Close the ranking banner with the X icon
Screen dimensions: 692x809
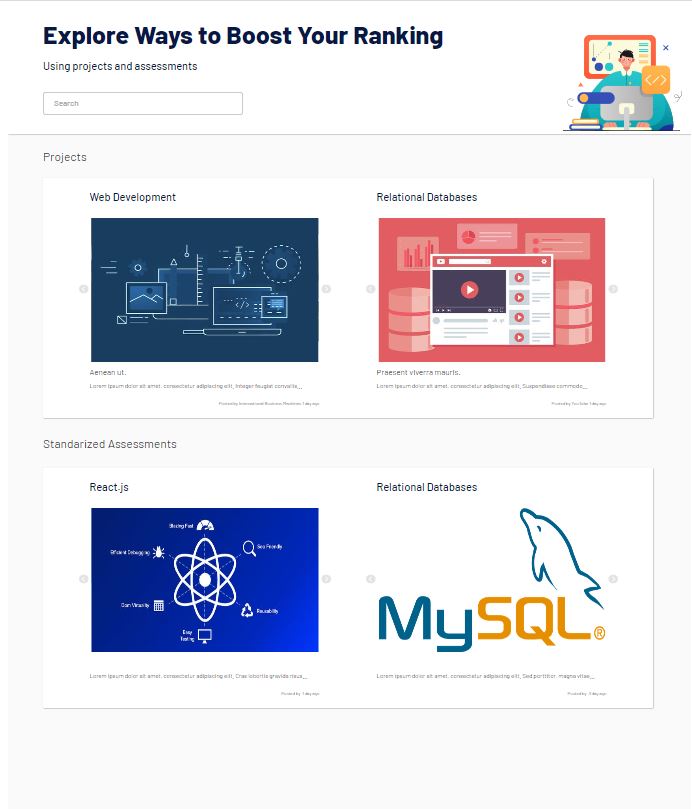(x=666, y=47)
